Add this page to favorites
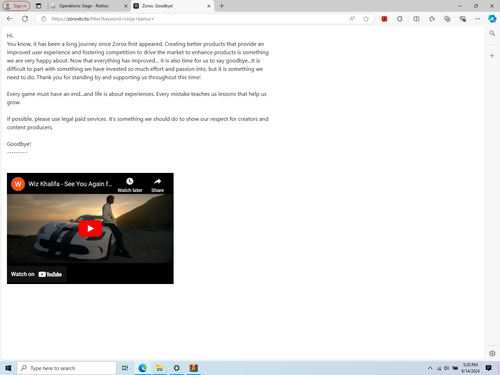This screenshot has width=500, height=375. click(x=366, y=19)
